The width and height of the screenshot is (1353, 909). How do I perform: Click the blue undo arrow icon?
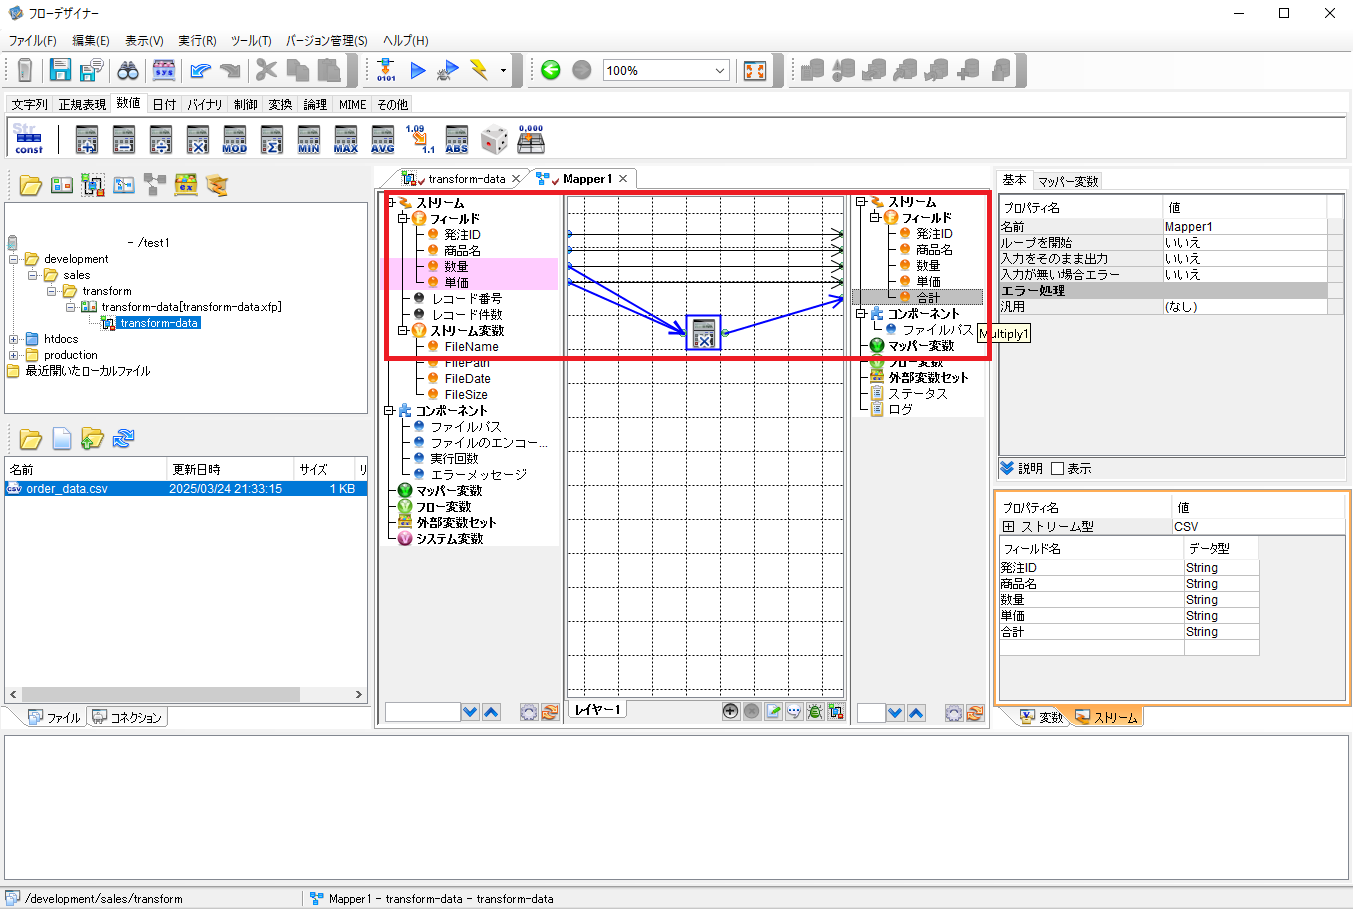(200, 70)
